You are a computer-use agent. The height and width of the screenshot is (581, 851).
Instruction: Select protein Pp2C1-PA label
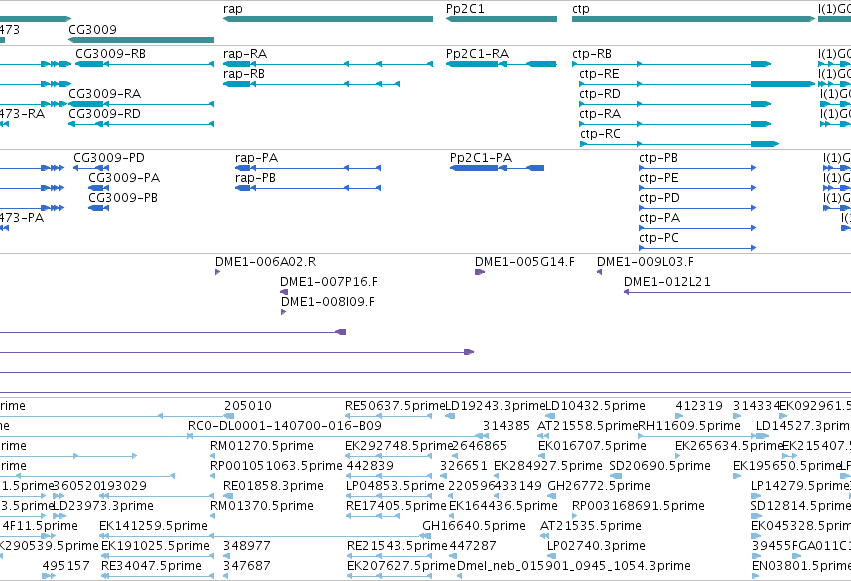[x=481, y=158]
